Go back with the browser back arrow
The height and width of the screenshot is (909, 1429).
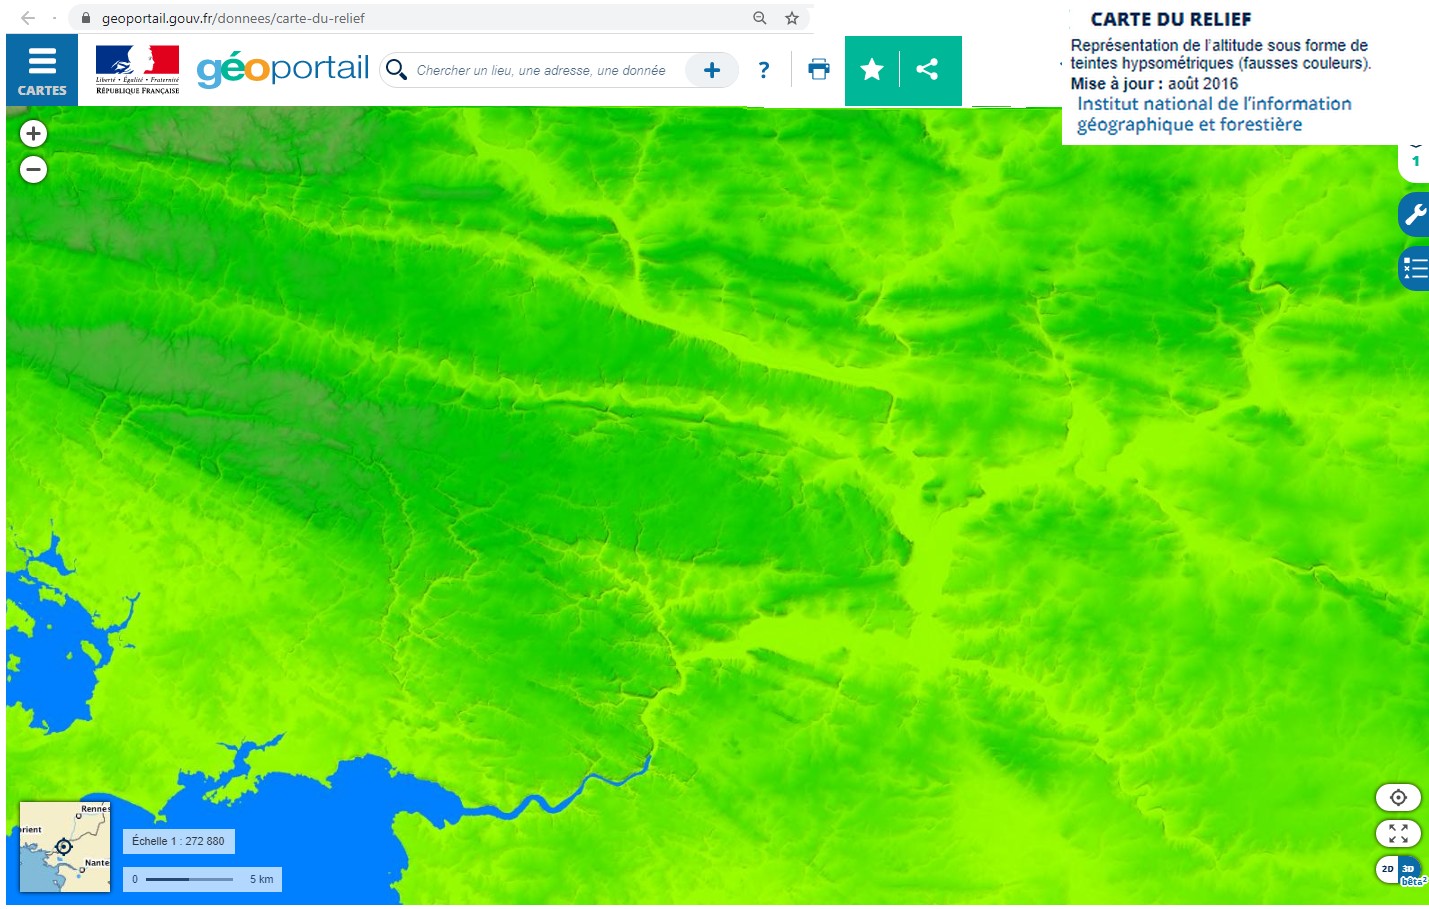27,18
